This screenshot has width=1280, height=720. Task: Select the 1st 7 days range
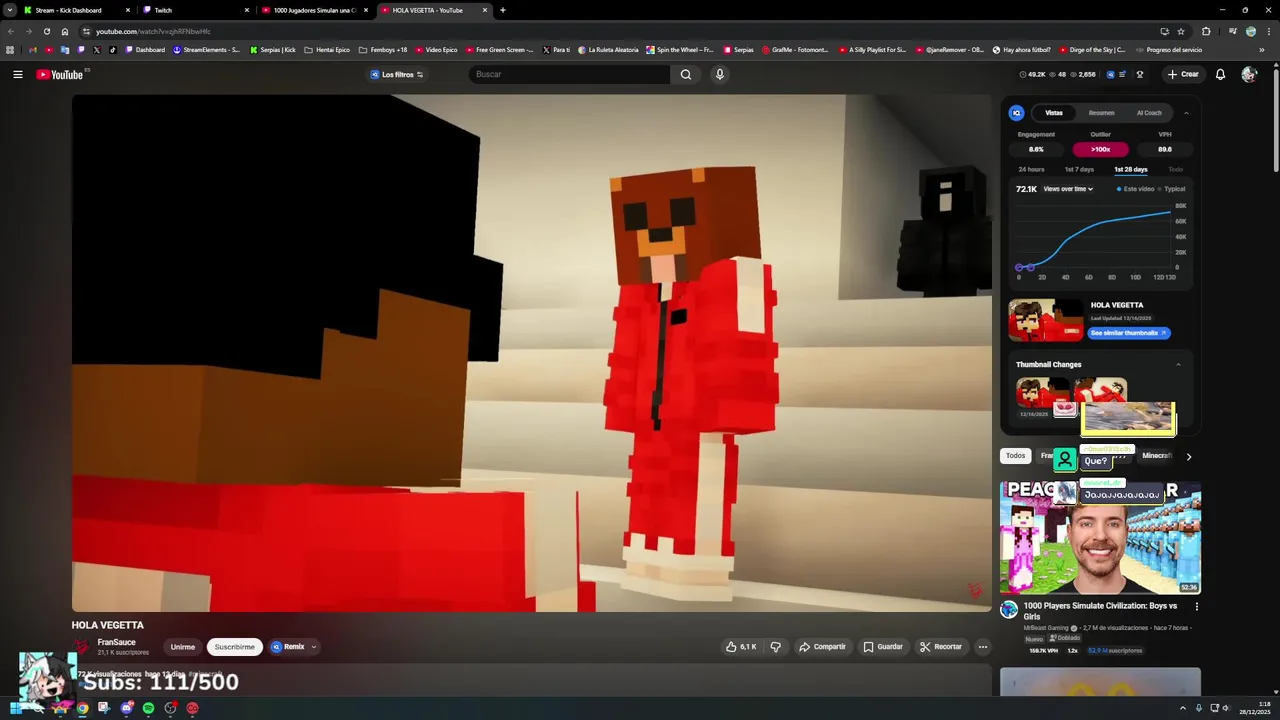point(1079,170)
